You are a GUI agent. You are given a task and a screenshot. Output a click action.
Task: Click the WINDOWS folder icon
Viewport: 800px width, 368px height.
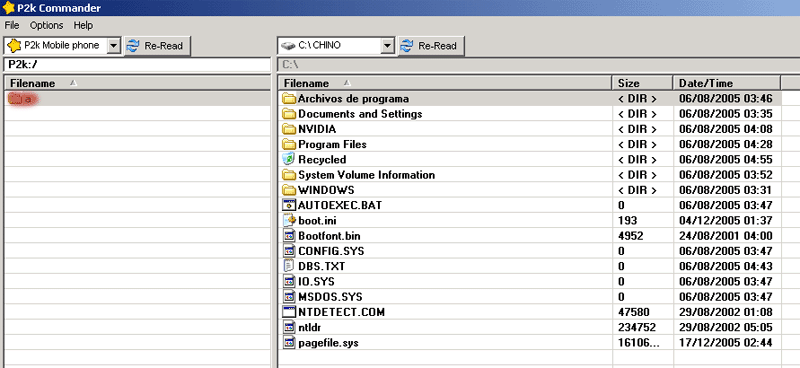(x=289, y=190)
